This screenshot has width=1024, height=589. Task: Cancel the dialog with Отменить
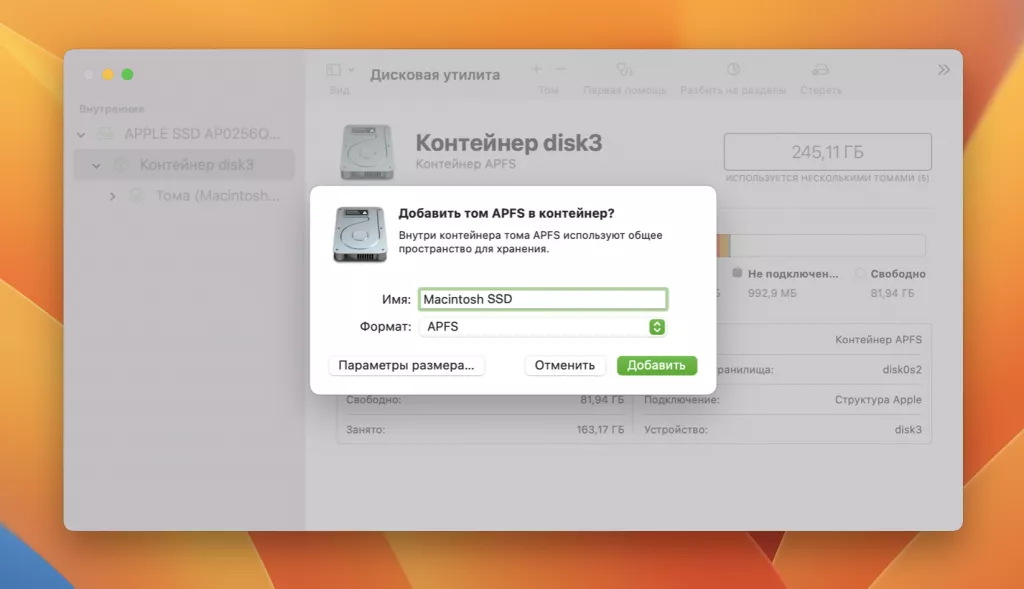565,365
